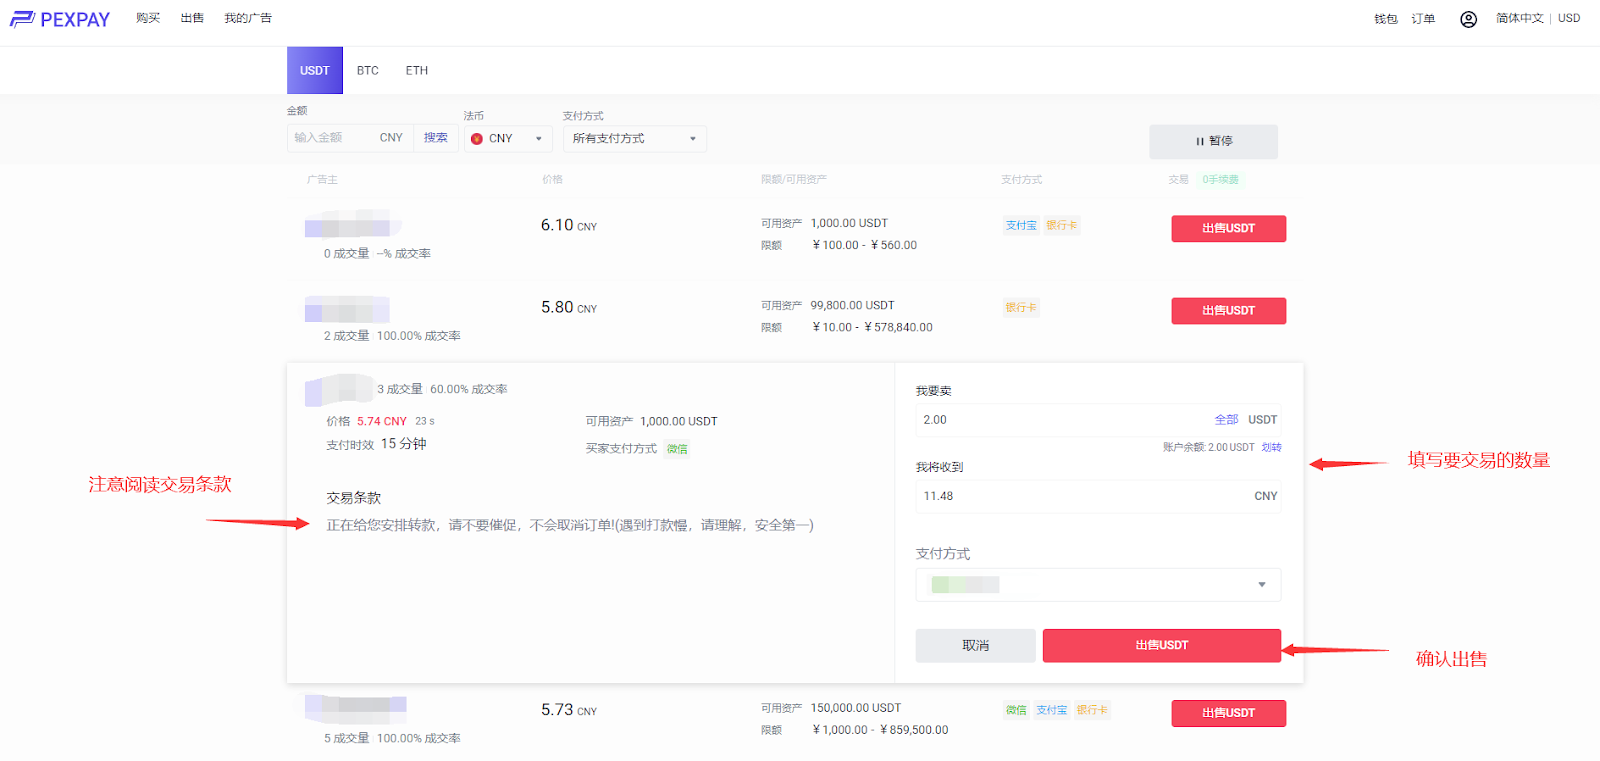Viewport: 1600px width, 761px height.
Task: Click the 划转 transfer link
Action: tap(1271, 448)
